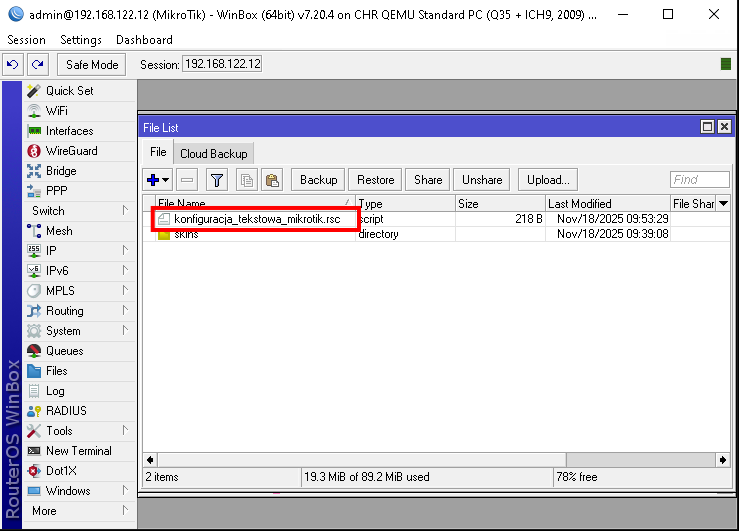Open Quick Set from sidebar
This screenshot has width=739, height=531.
tap(69, 90)
